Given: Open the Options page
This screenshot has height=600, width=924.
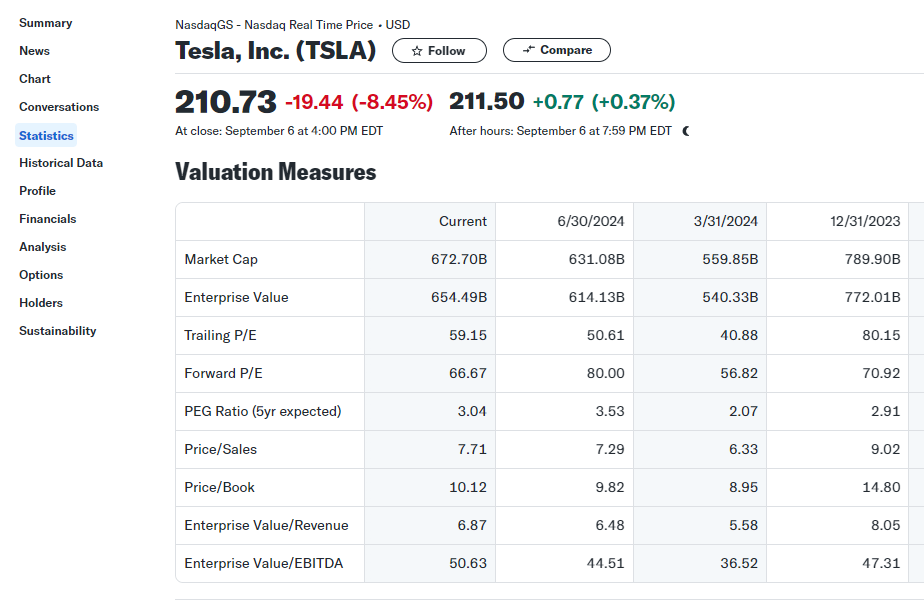Looking at the screenshot, I should pos(41,274).
